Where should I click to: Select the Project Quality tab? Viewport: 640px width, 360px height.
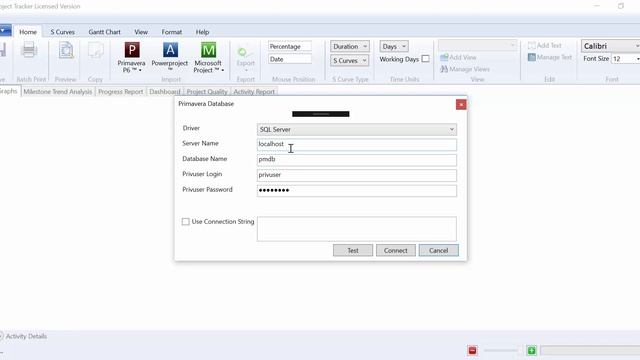click(x=207, y=92)
